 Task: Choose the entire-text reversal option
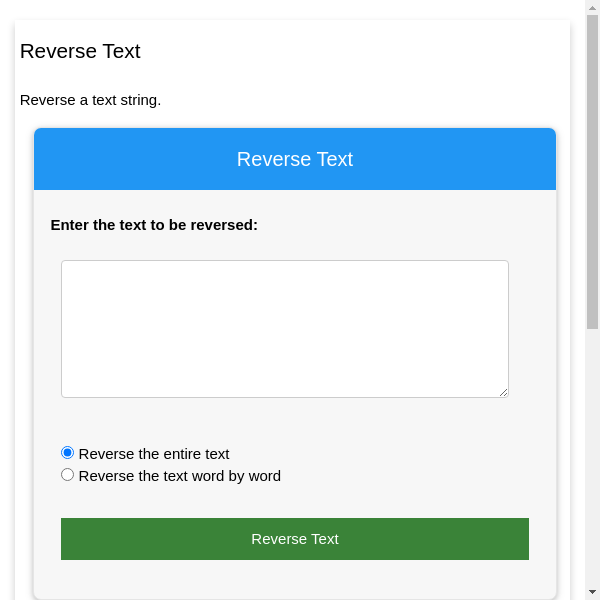68,453
